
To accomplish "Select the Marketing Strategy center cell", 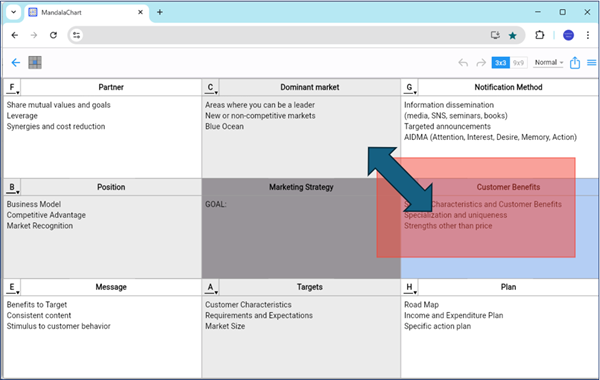I will [301, 228].
